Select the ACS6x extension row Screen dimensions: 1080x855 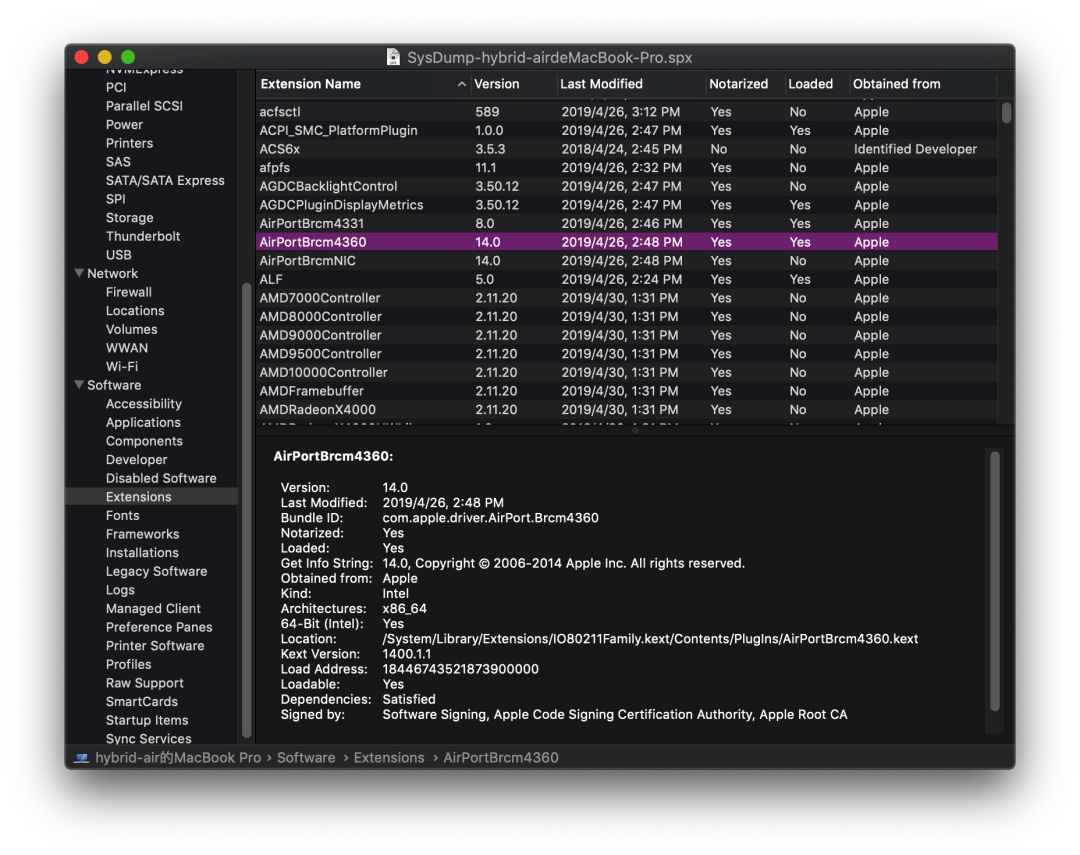pos(627,149)
